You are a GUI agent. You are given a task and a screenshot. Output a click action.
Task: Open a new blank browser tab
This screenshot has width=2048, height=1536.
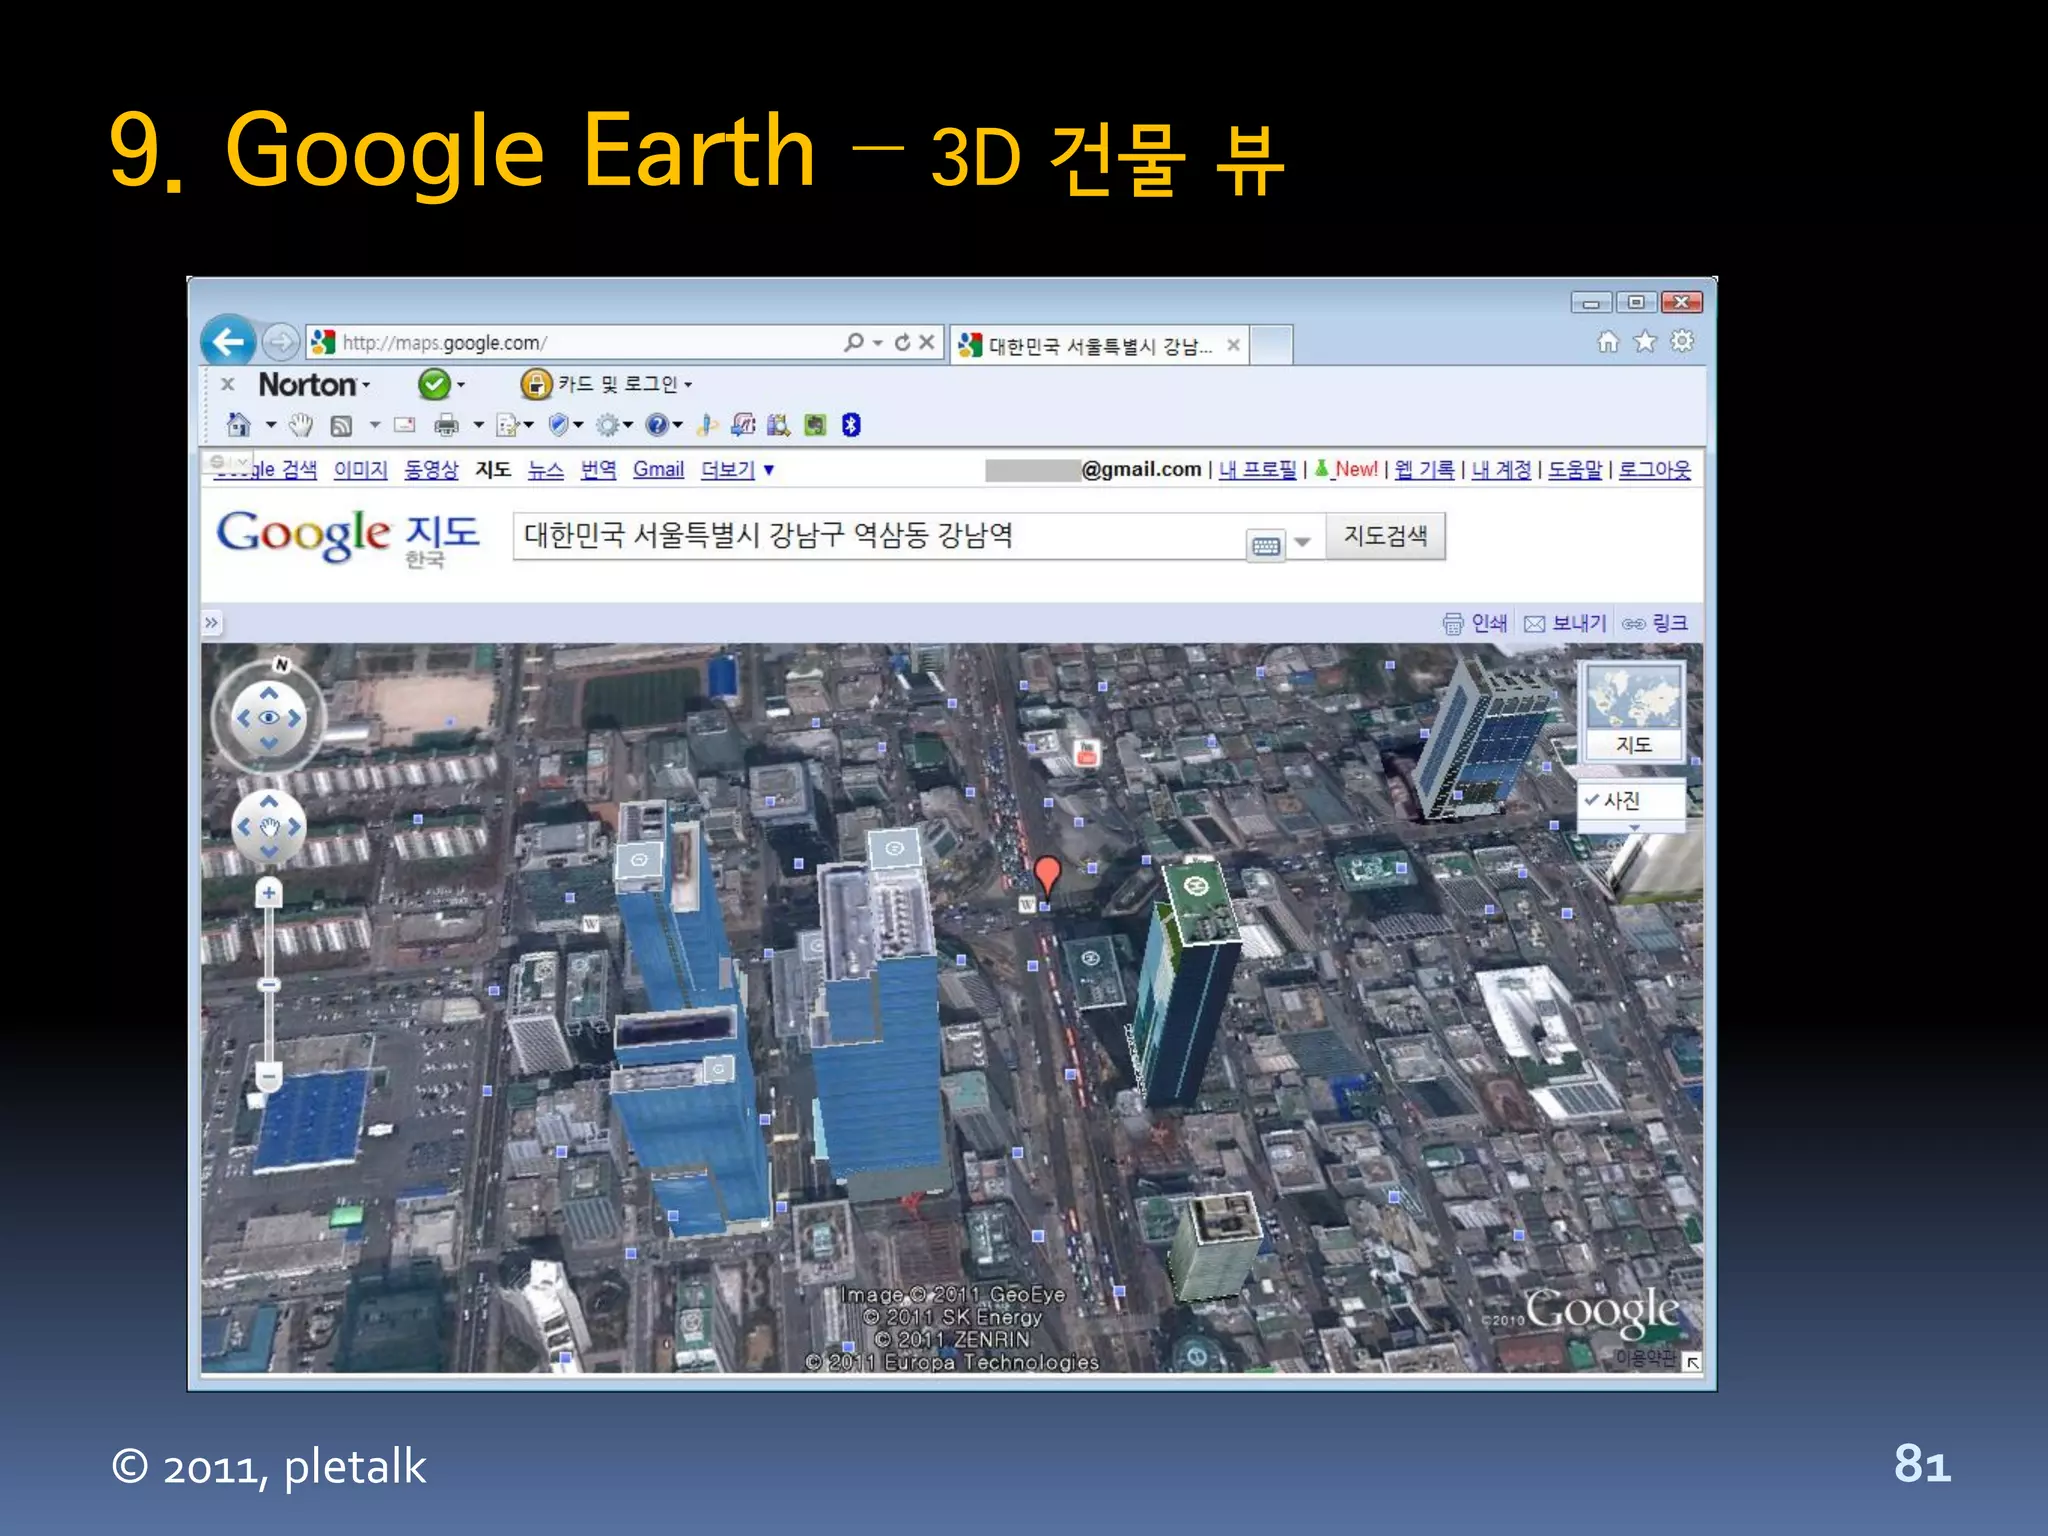[x=1271, y=345]
